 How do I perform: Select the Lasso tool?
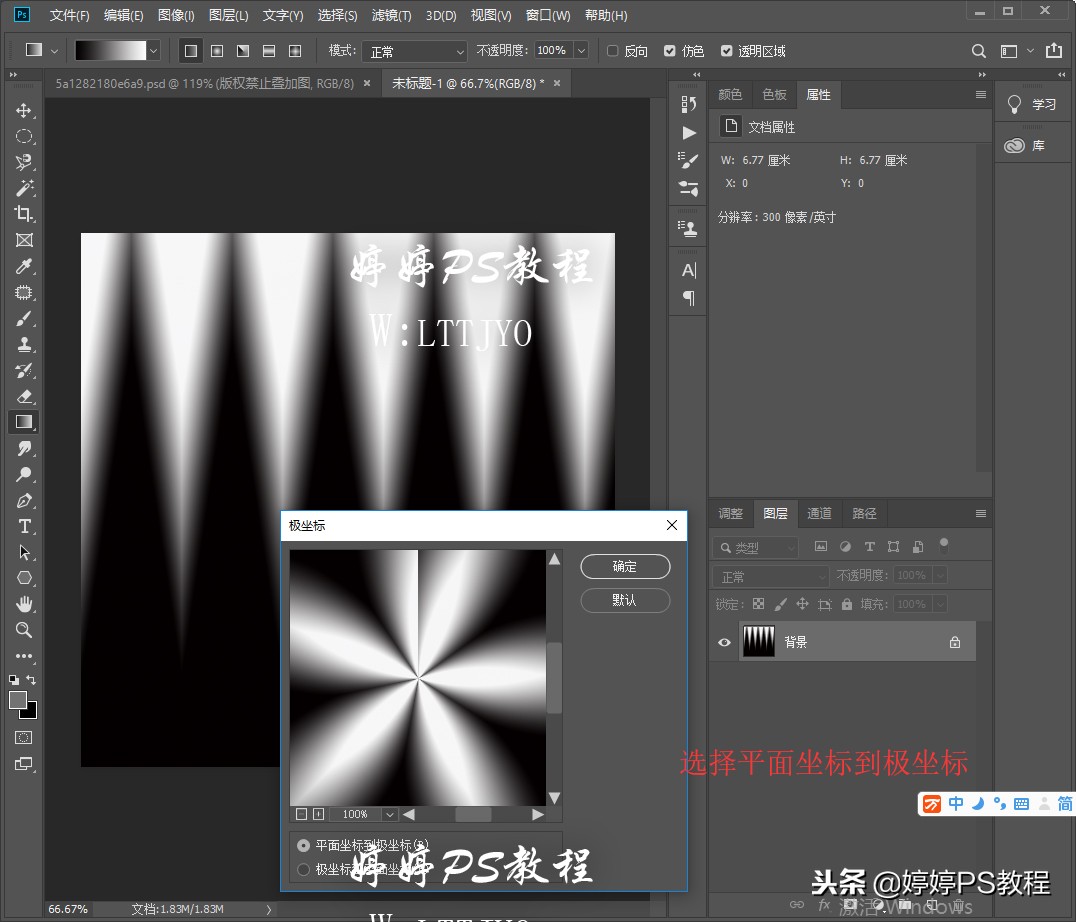(x=24, y=162)
